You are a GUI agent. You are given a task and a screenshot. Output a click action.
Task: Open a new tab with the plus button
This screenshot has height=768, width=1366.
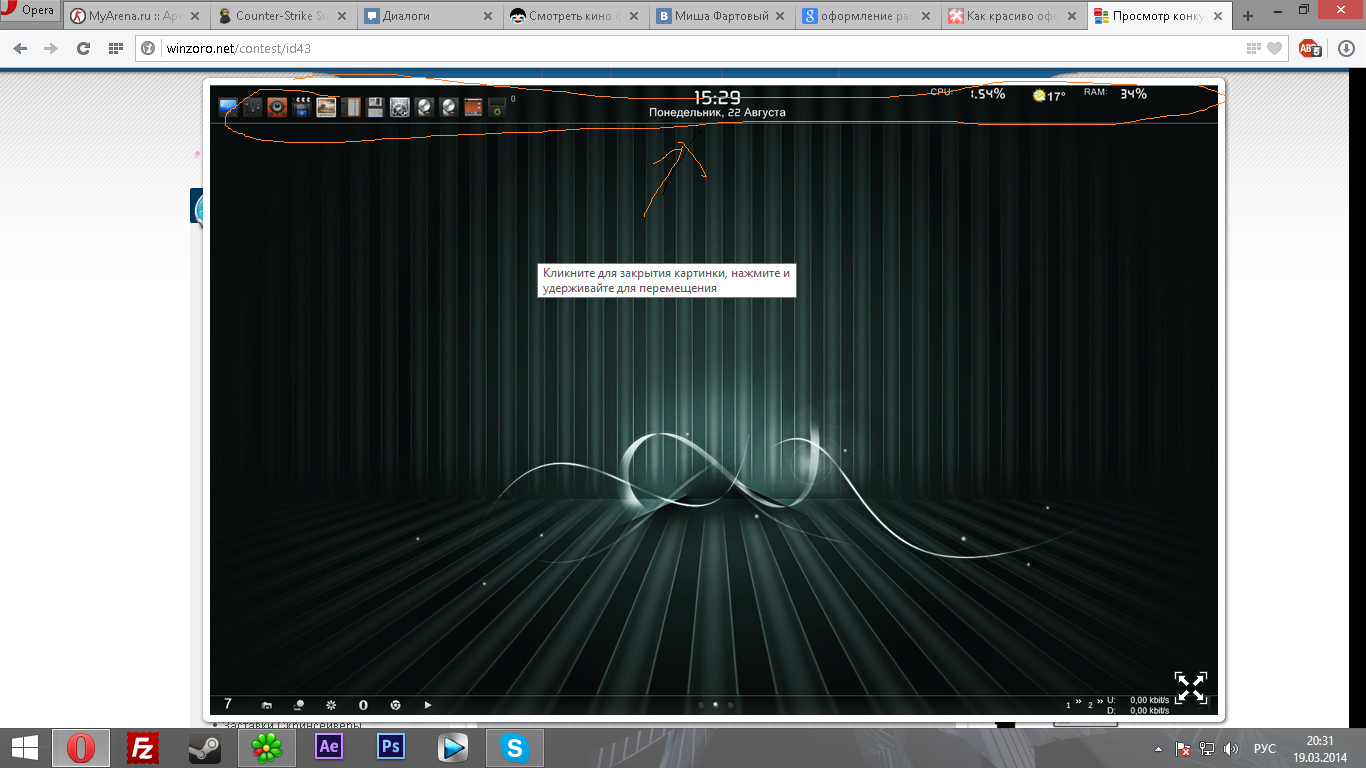point(1247,16)
